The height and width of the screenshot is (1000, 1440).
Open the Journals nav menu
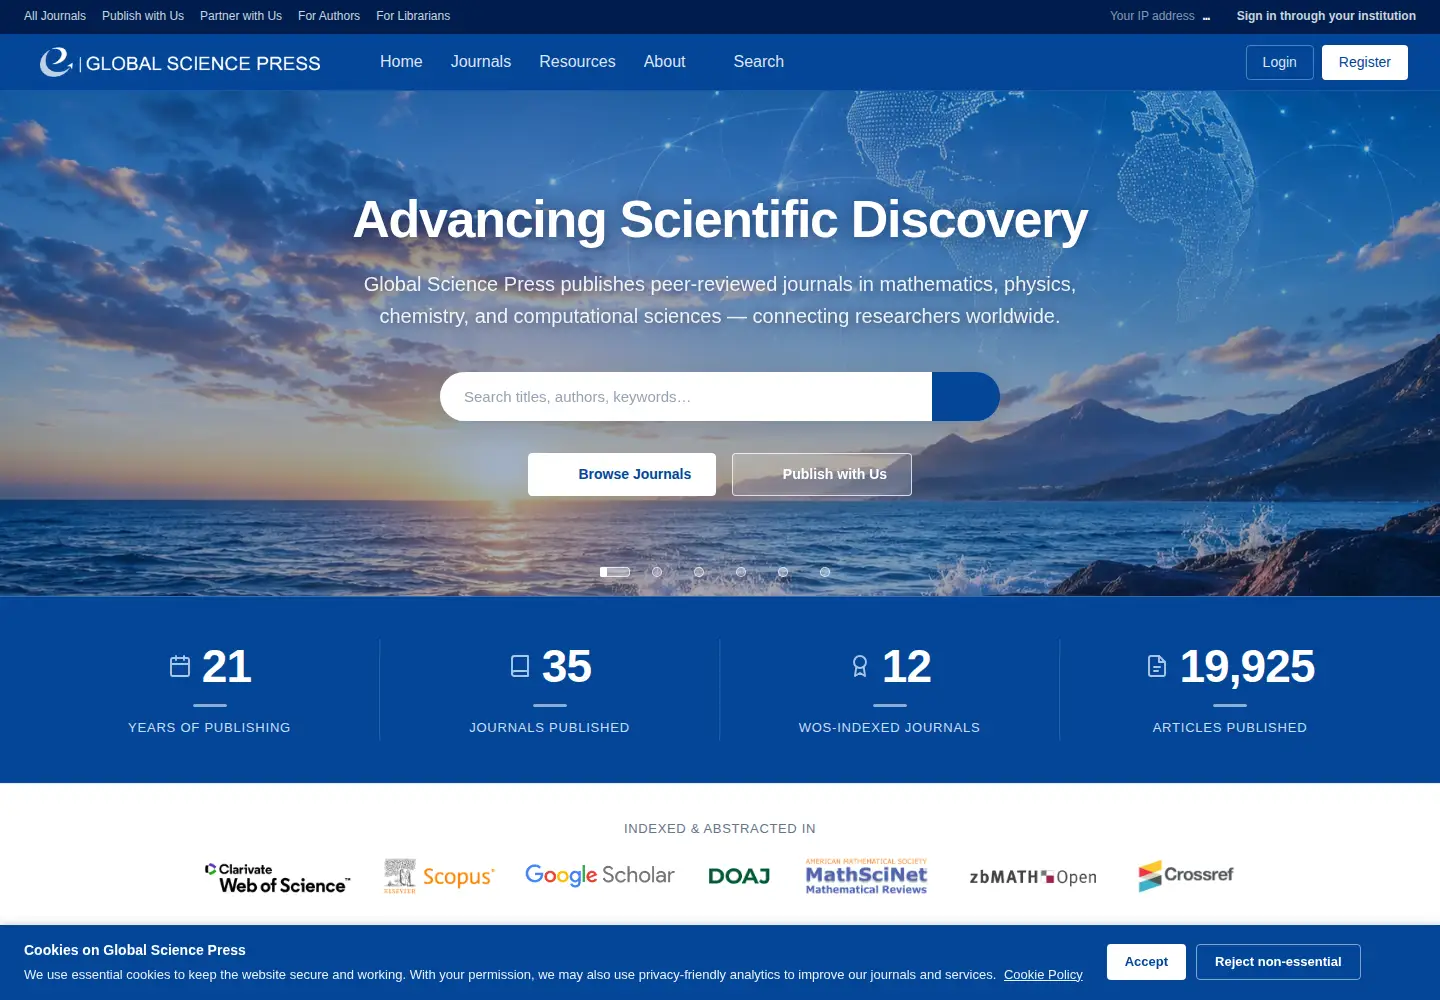[x=481, y=62]
